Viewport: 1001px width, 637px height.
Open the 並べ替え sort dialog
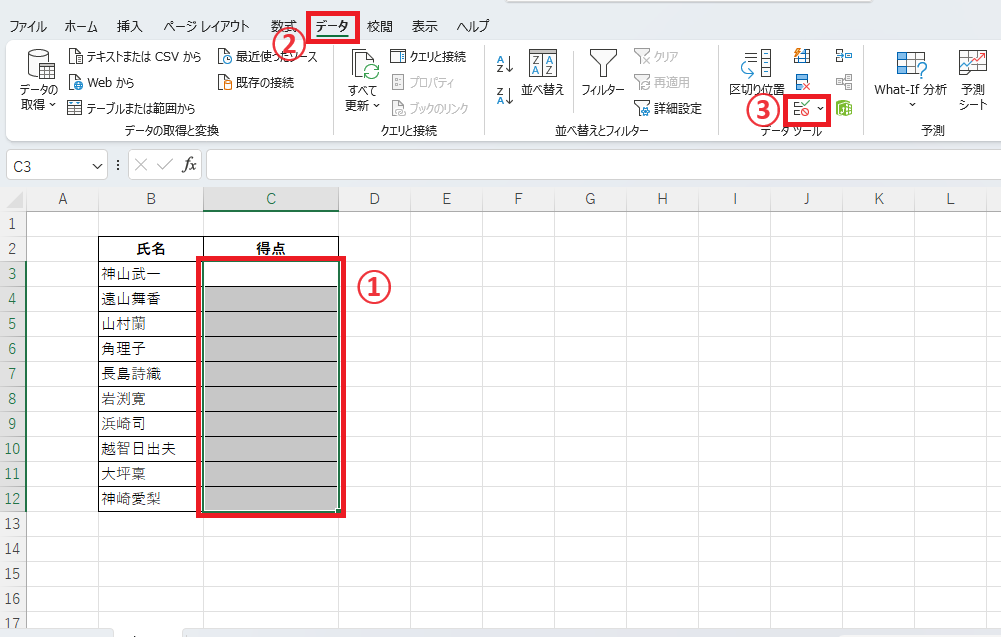(x=543, y=73)
